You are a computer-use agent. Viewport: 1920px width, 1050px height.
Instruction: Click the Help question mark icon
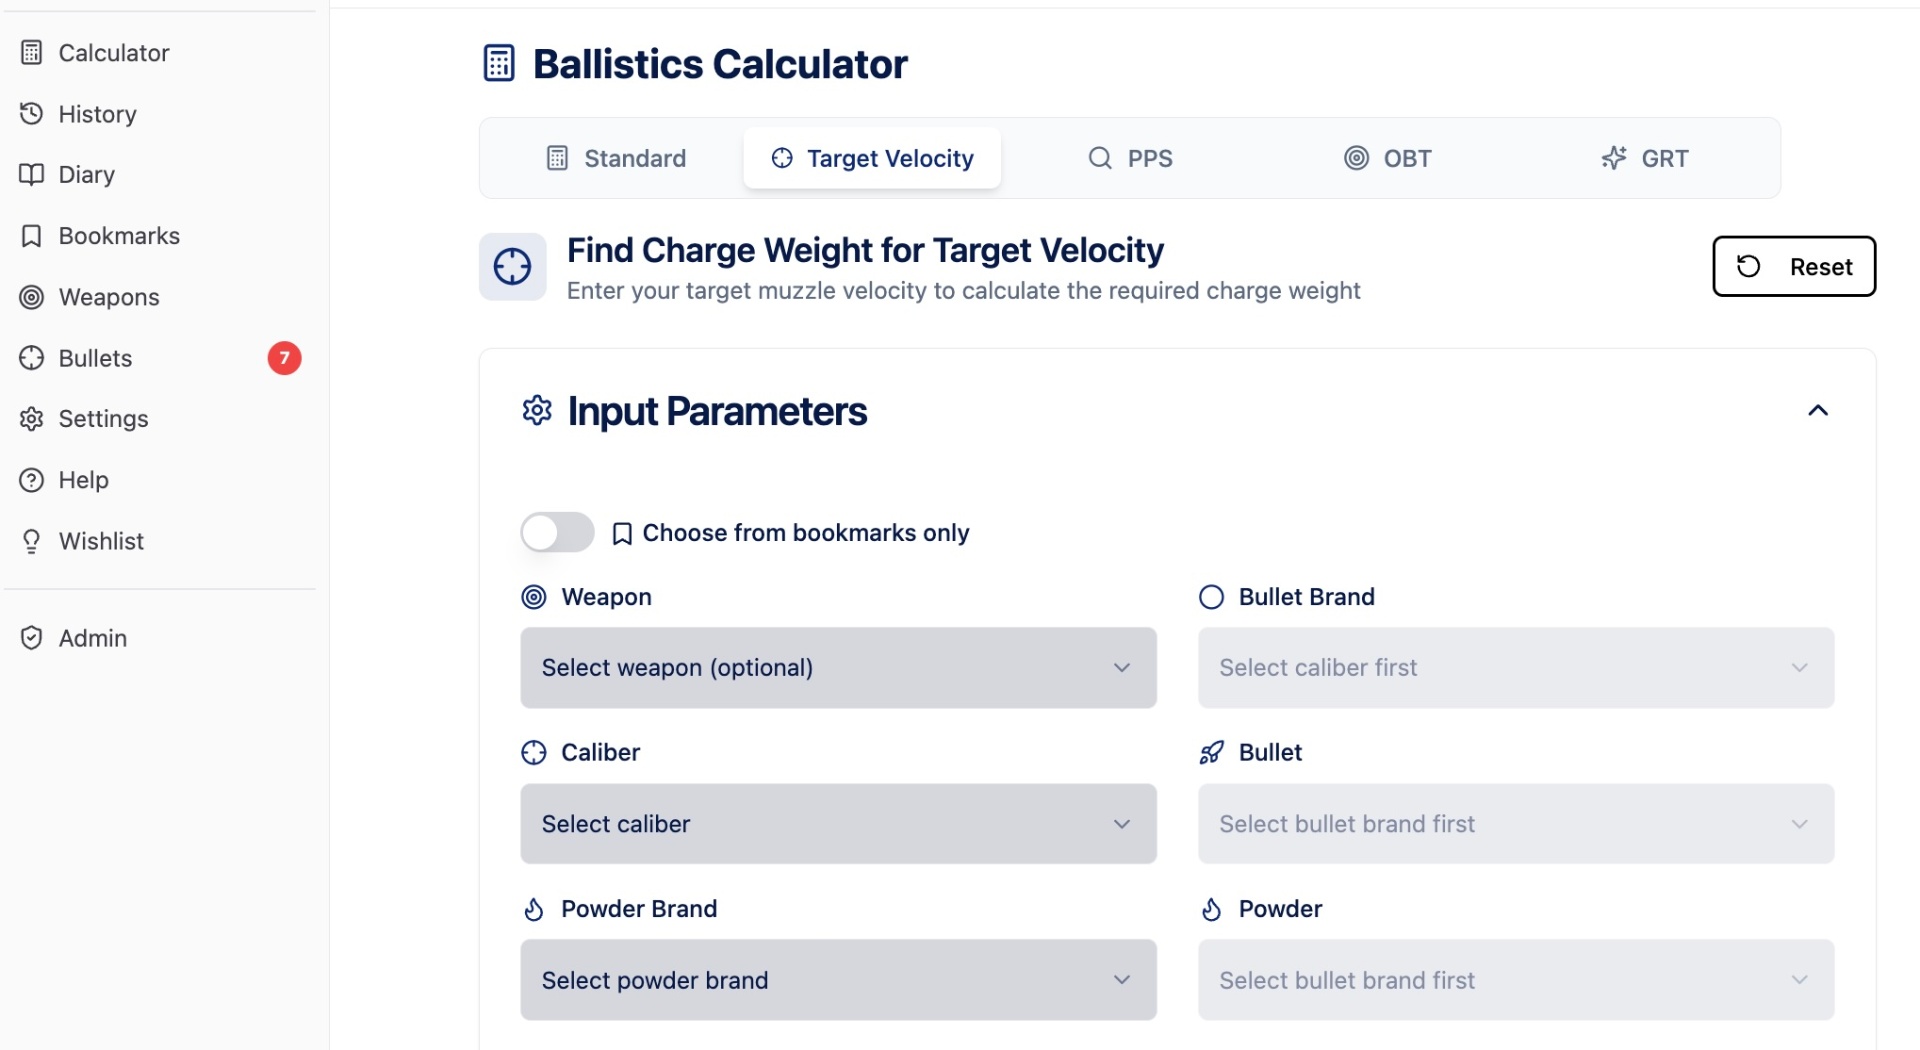(32, 480)
